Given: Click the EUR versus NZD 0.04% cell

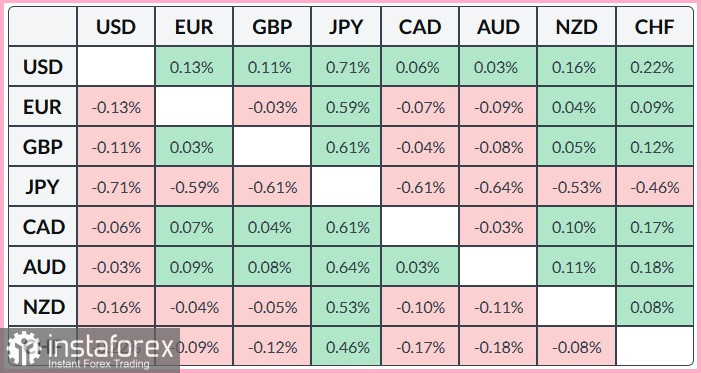Looking at the screenshot, I should click(576, 107).
